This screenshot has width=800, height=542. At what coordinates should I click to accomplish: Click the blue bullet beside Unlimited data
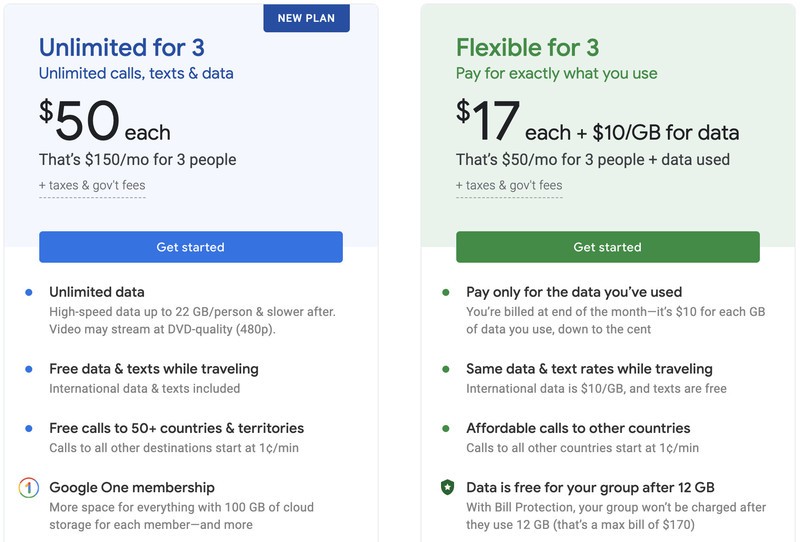coord(29,292)
